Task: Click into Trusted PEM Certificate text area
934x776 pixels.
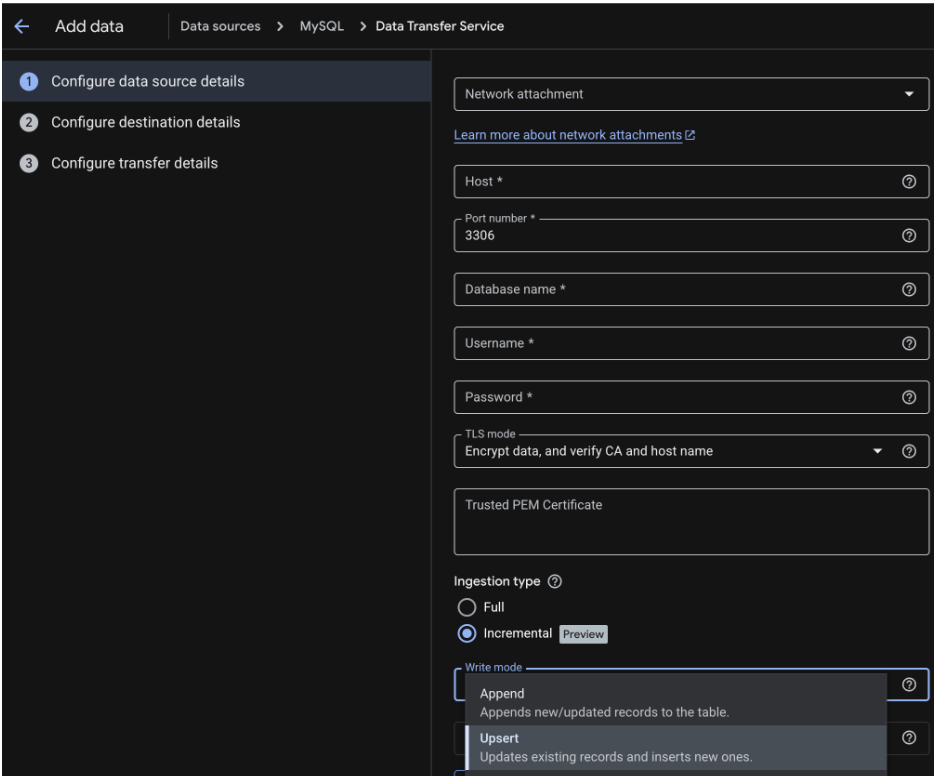Action: pos(691,522)
